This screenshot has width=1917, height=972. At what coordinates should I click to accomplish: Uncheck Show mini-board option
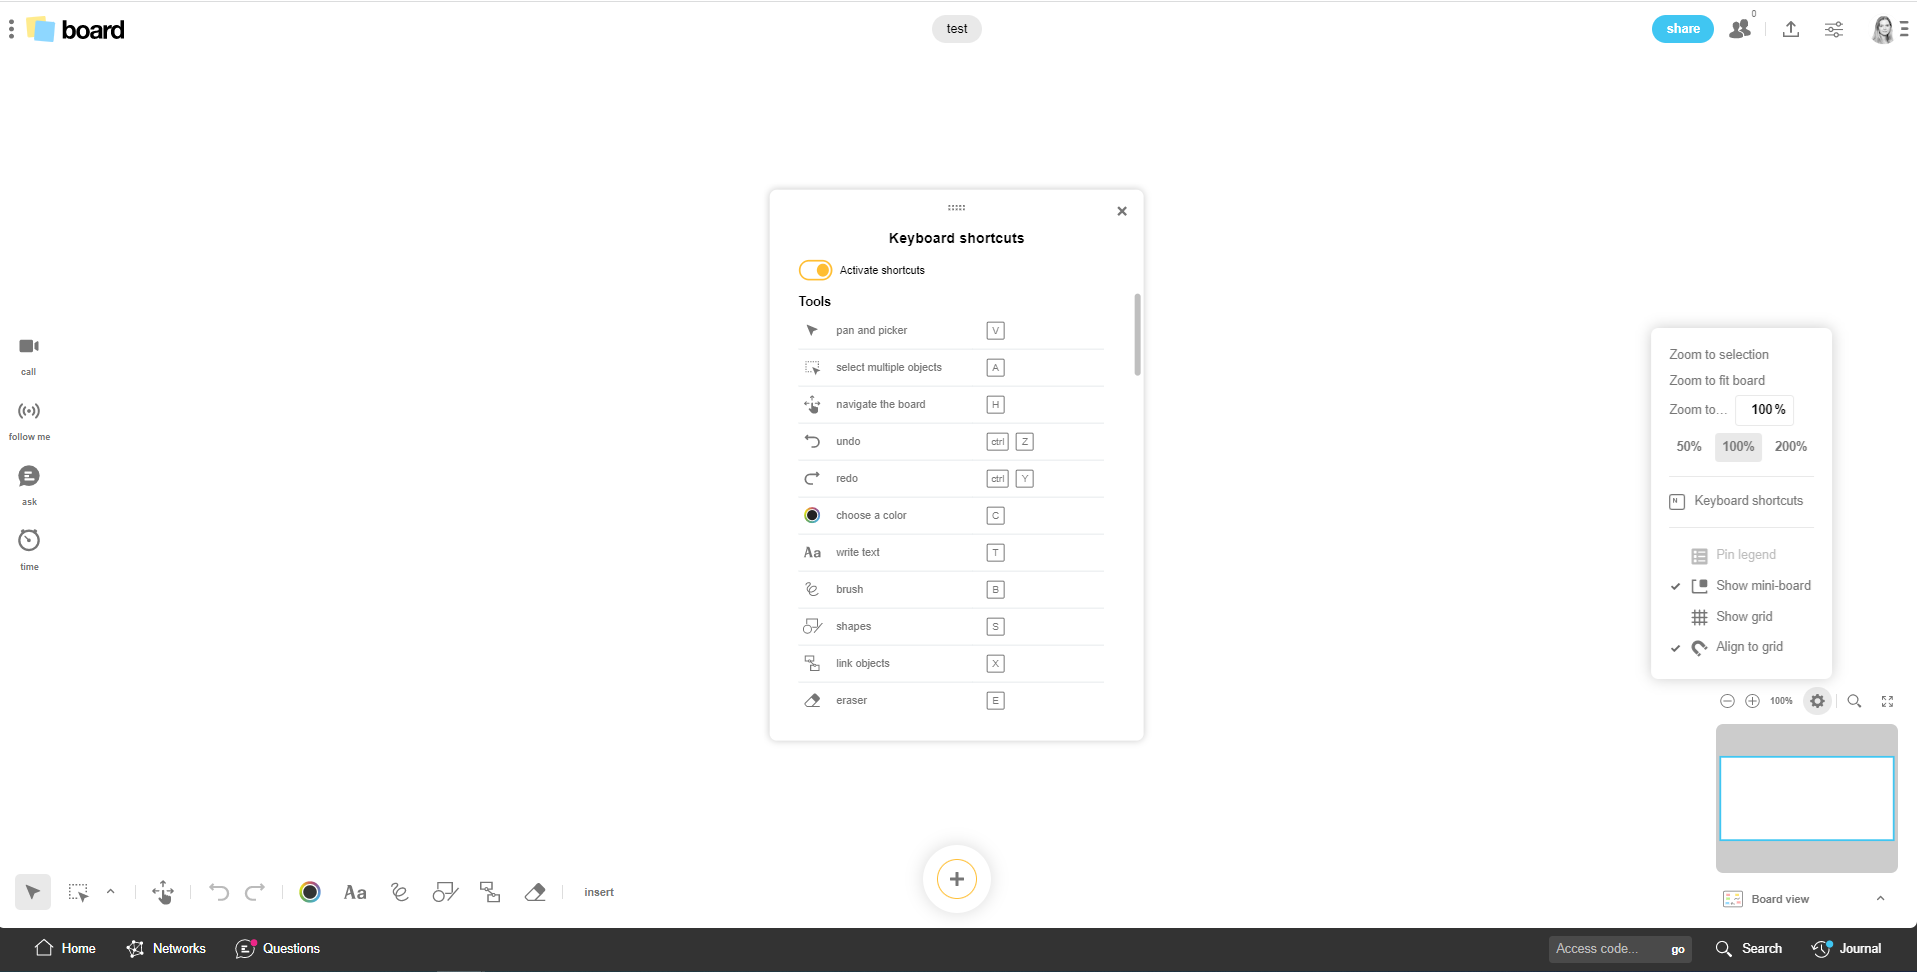(x=1762, y=586)
